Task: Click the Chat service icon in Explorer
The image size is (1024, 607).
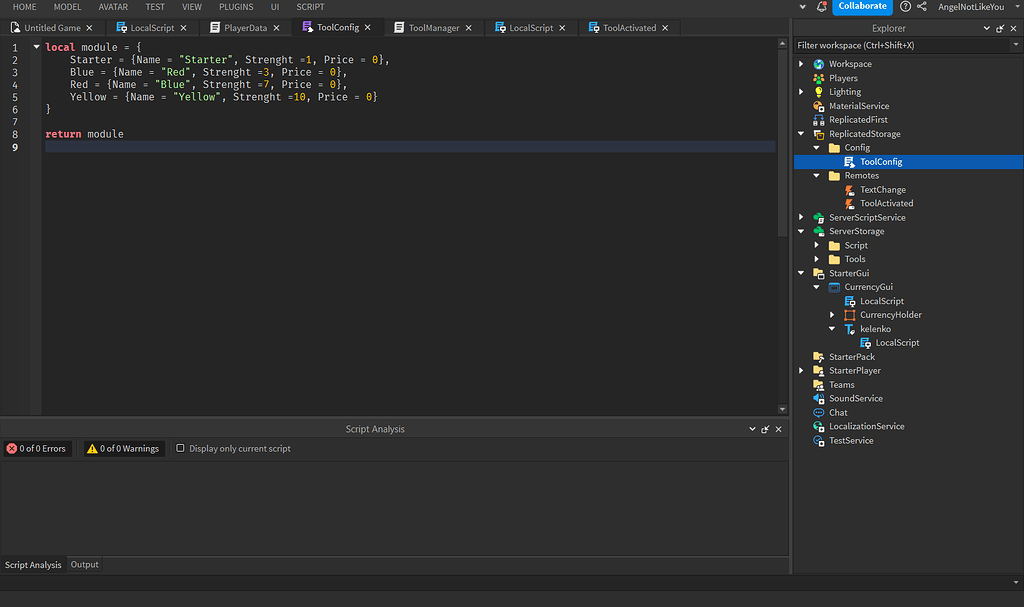Action: click(819, 412)
